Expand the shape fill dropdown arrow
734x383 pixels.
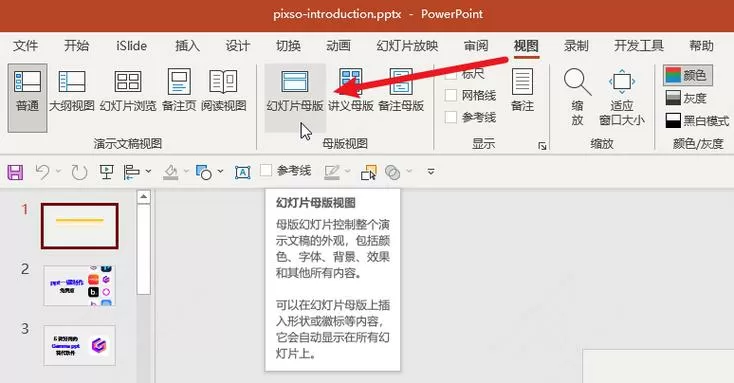tap(186, 171)
